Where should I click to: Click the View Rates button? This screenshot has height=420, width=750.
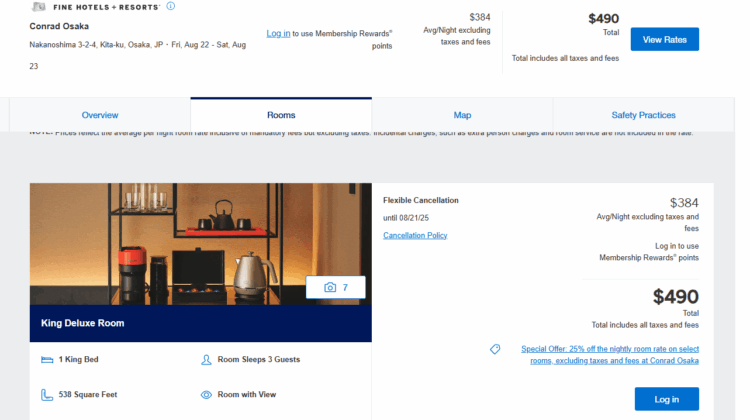(x=664, y=39)
